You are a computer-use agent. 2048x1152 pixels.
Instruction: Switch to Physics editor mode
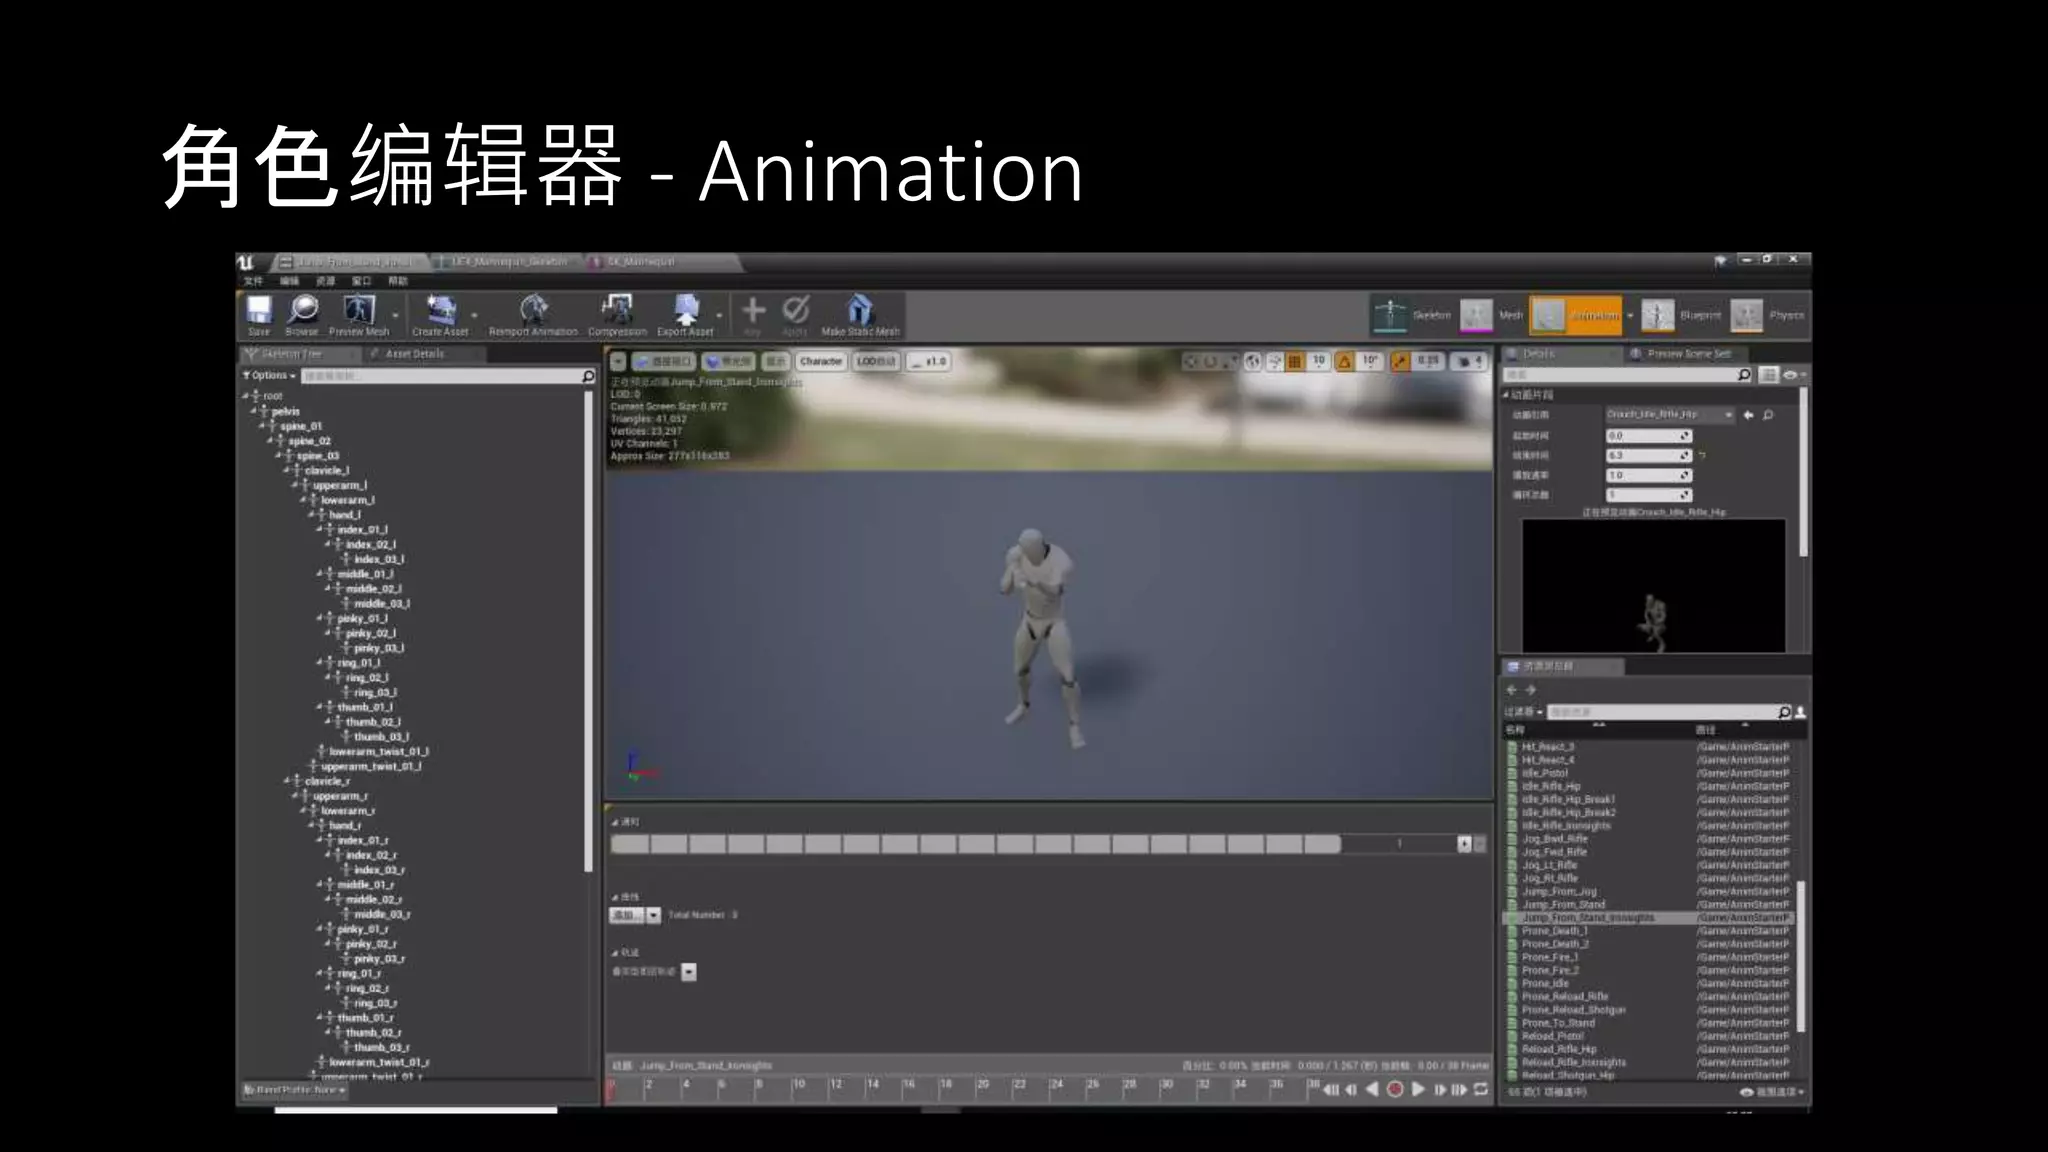click(x=1767, y=315)
